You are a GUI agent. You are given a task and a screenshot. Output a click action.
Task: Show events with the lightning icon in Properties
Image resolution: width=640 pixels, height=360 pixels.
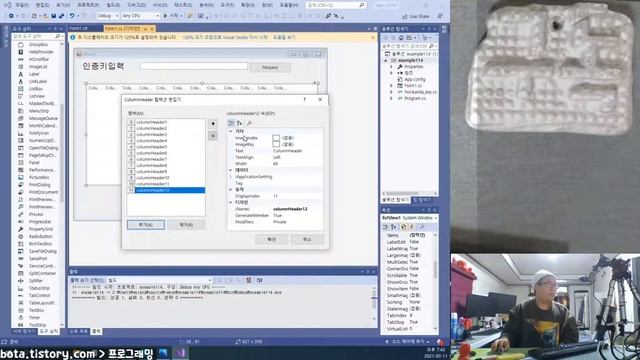(x=412, y=227)
